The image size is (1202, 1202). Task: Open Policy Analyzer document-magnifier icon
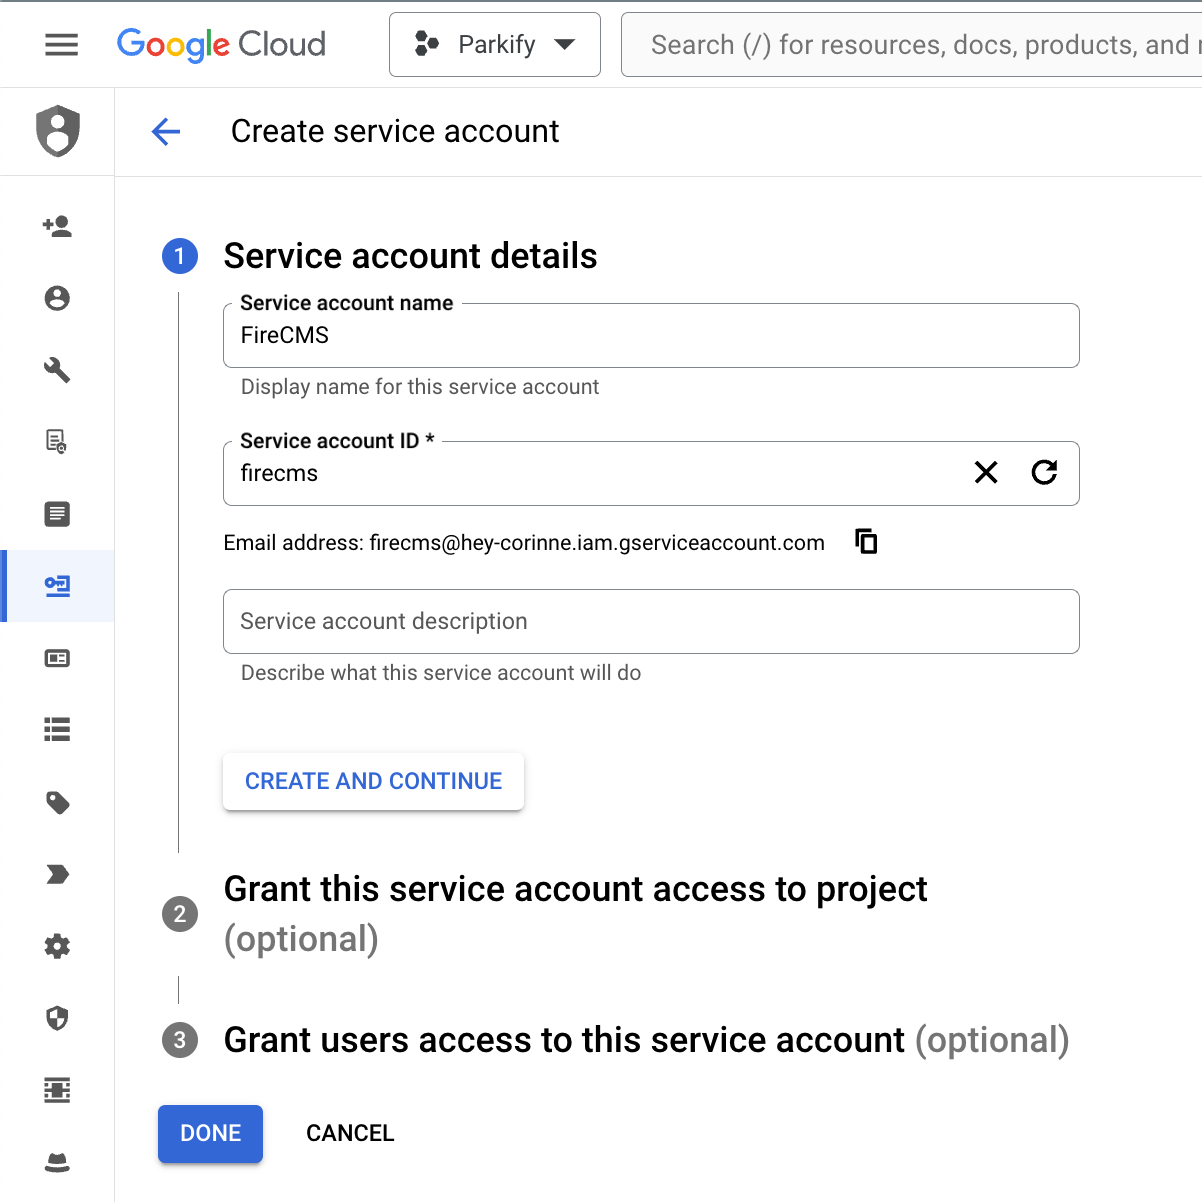tap(57, 441)
